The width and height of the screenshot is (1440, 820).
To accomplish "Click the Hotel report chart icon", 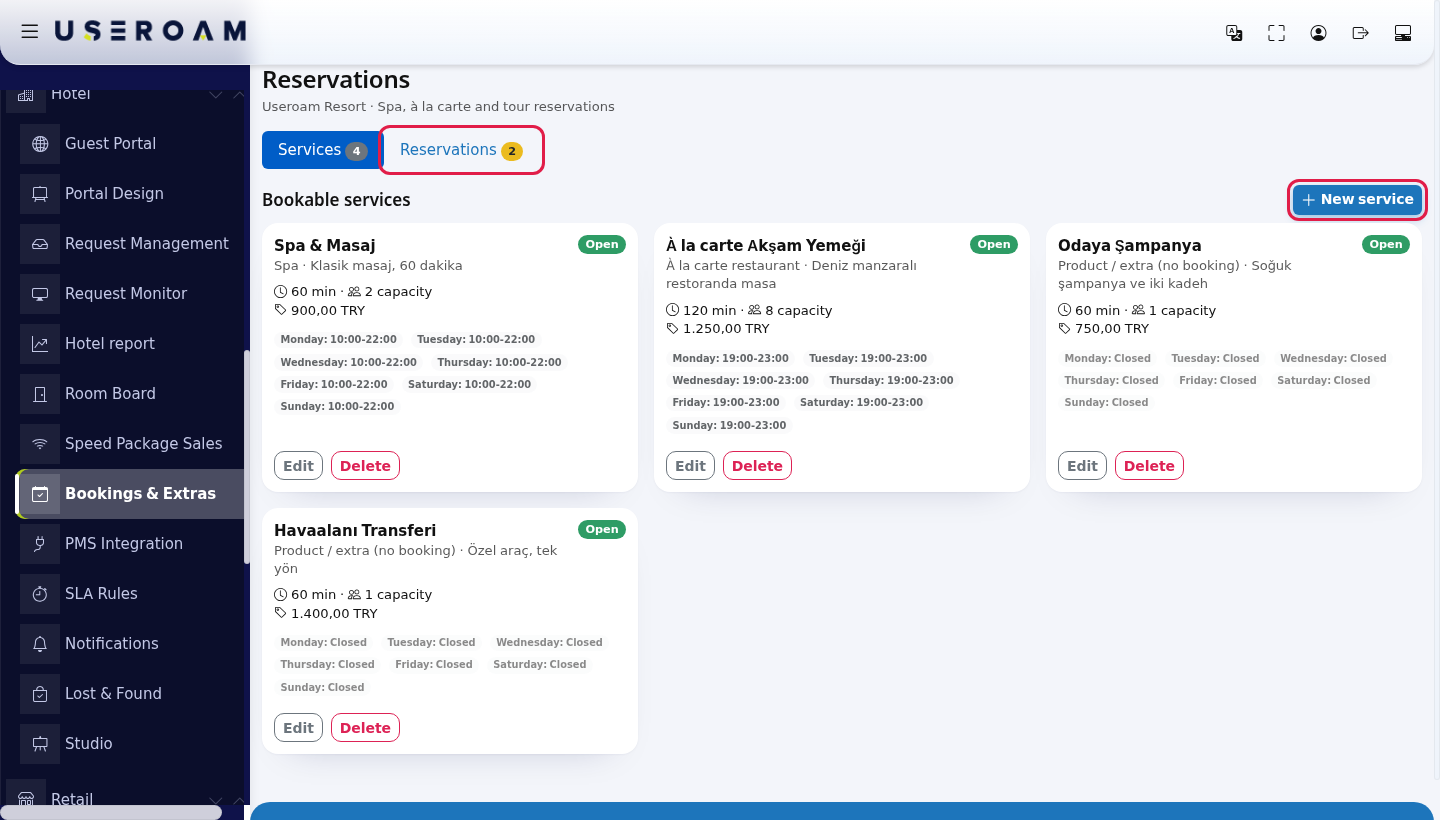I will point(40,344).
